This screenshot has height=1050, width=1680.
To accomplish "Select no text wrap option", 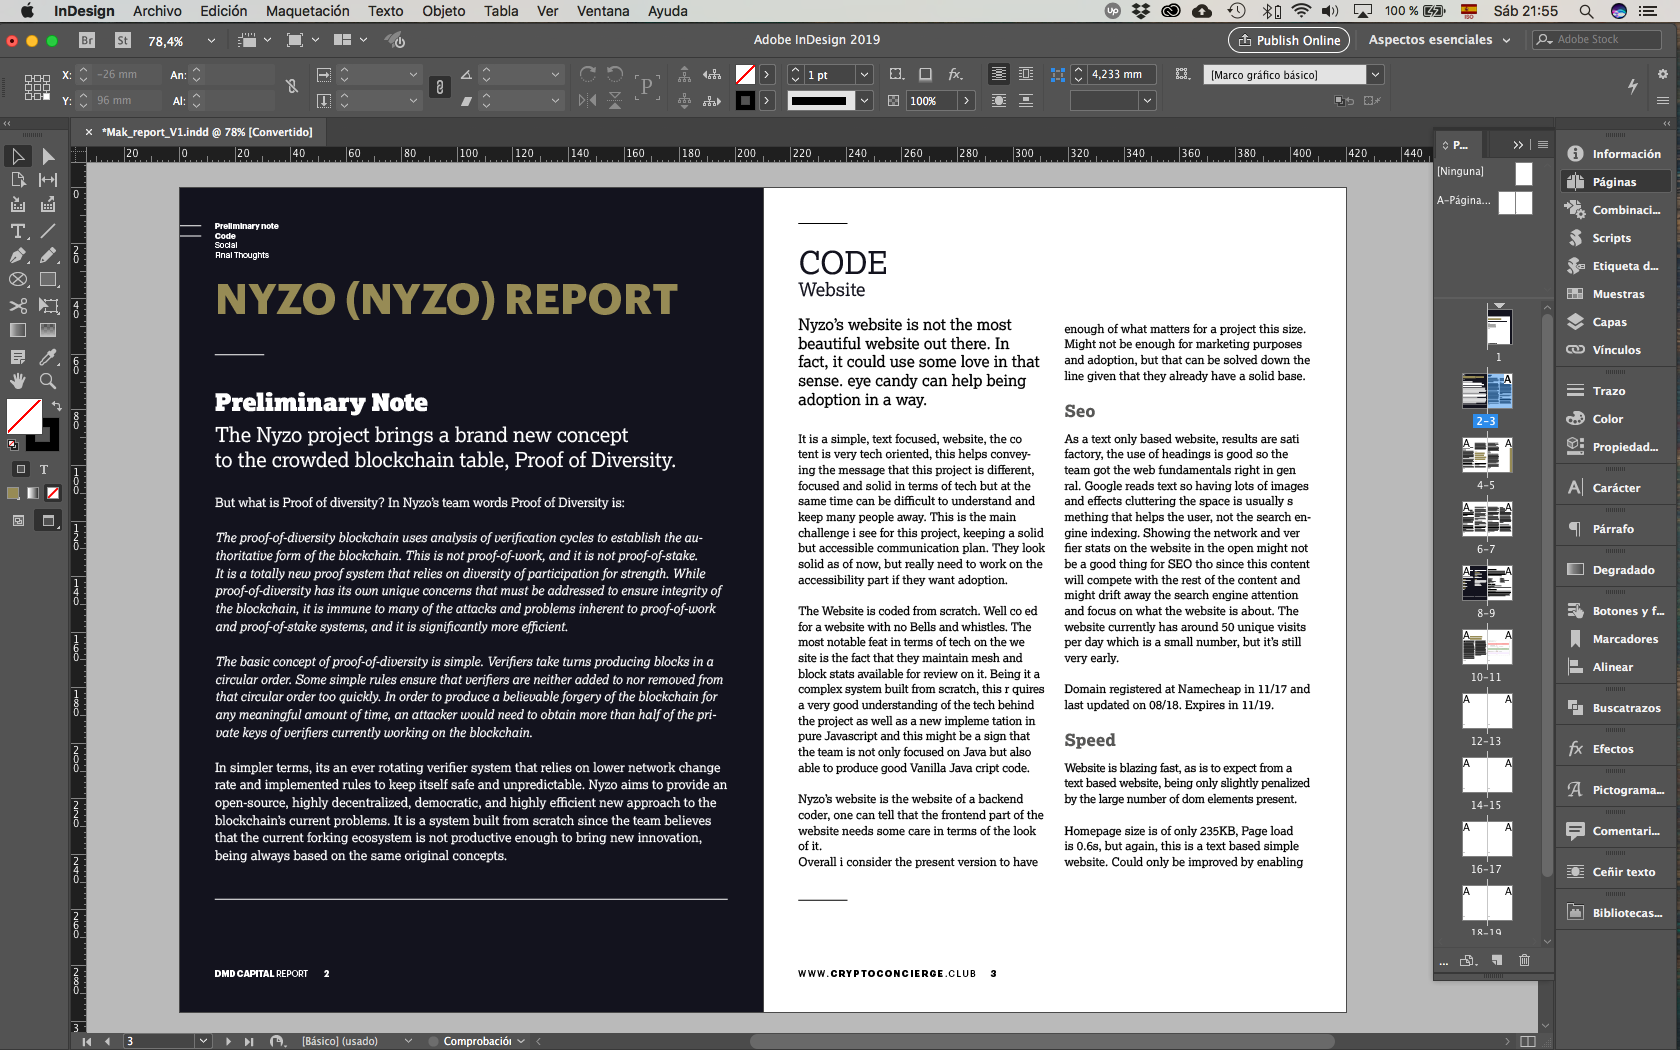I will point(998,74).
